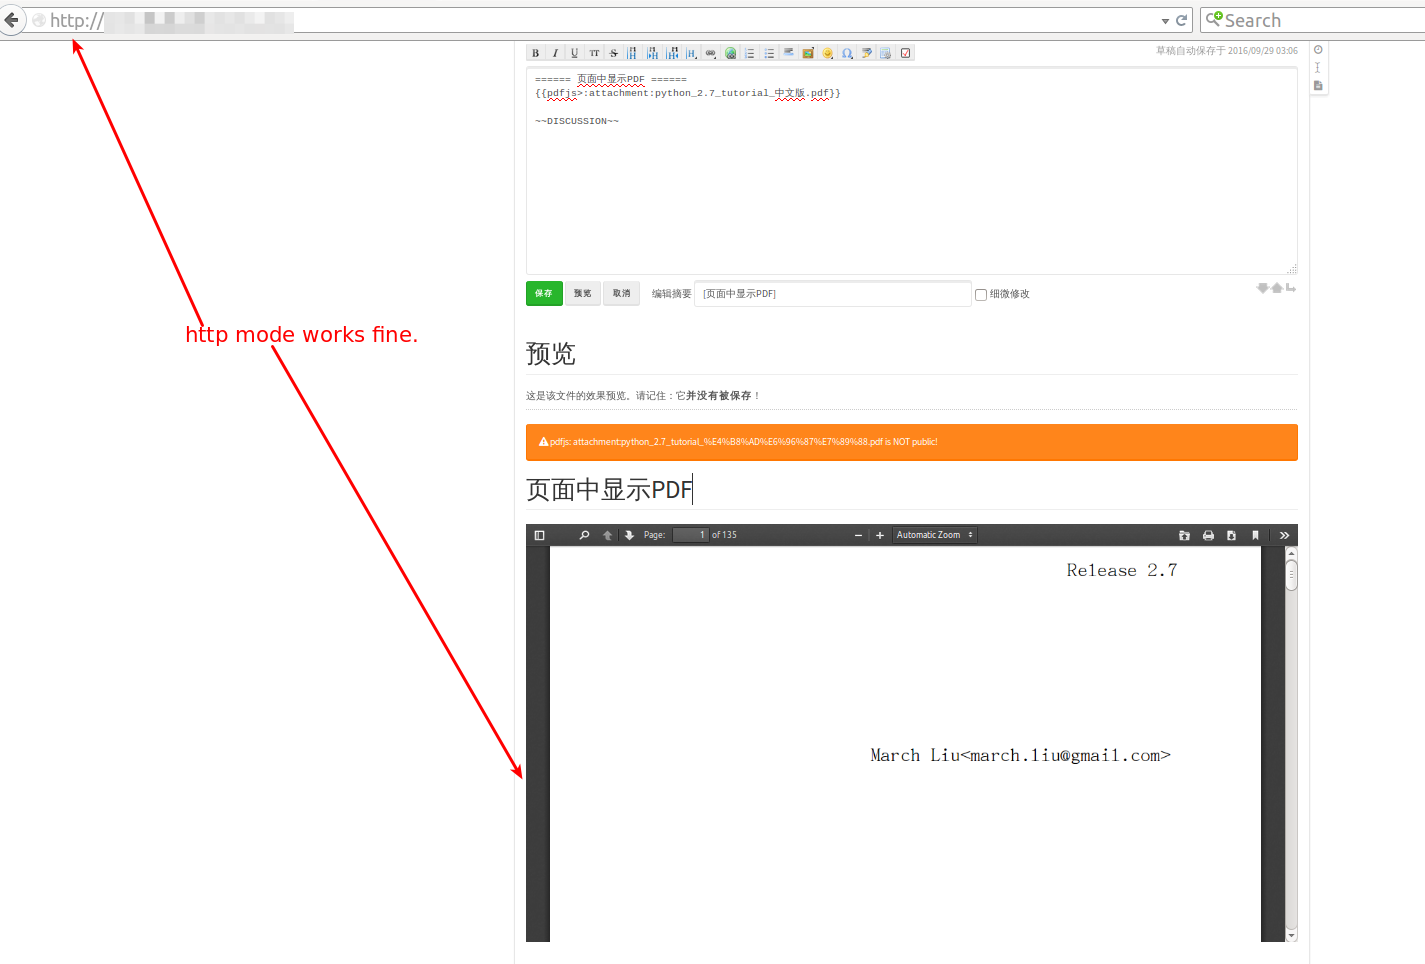Insert higher-level headline
Image resolution: width=1425 pixels, height=964 pixels.
[672, 53]
